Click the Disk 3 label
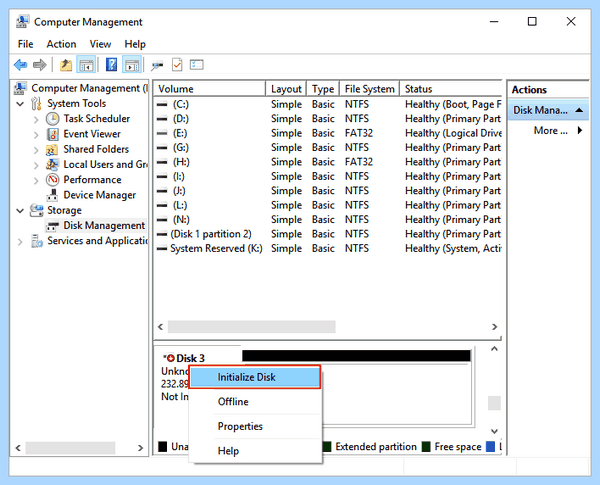The width and height of the screenshot is (600, 485). coord(190,358)
